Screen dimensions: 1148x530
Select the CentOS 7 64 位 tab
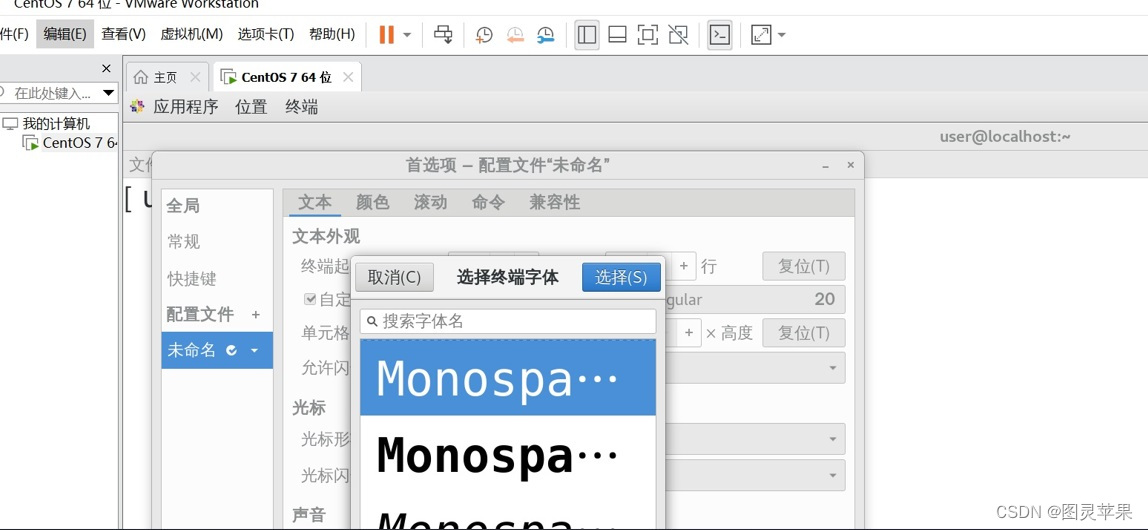click(286, 77)
